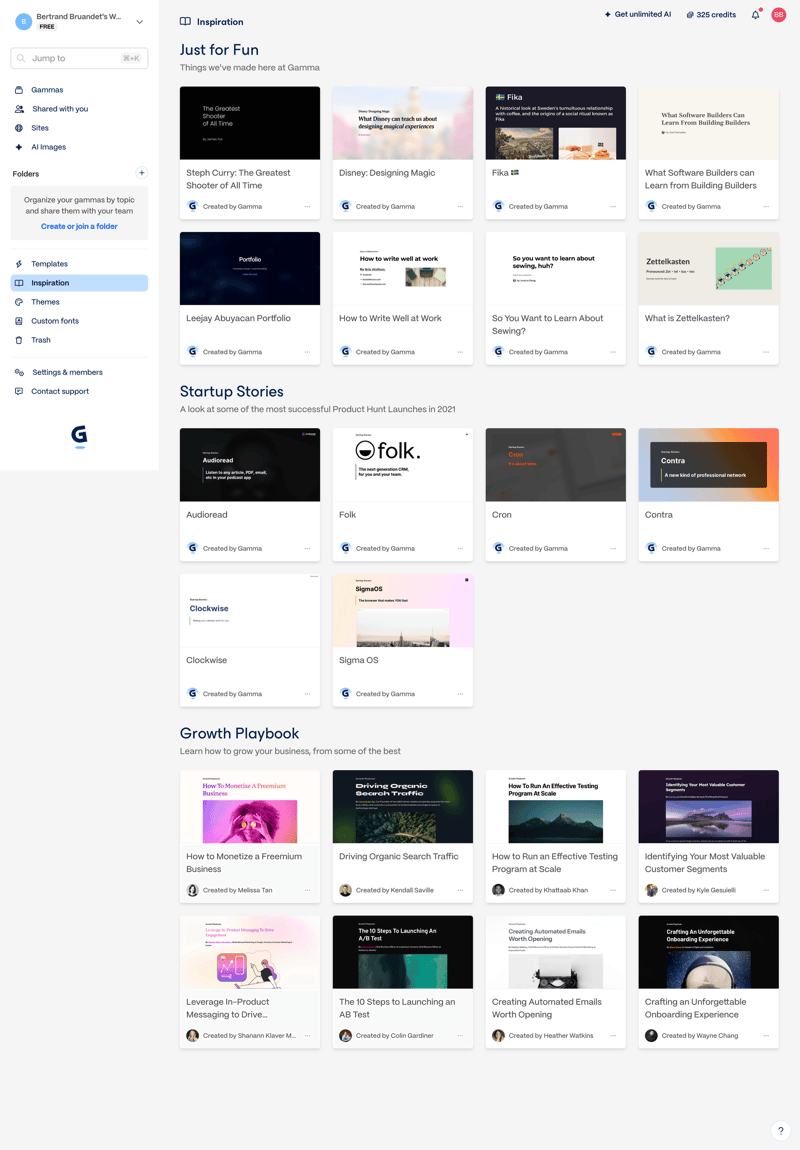This screenshot has height=1150, width=800.
Task: Open the three-dot menu on Clockwise card
Action: pyautogui.click(x=307, y=694)
